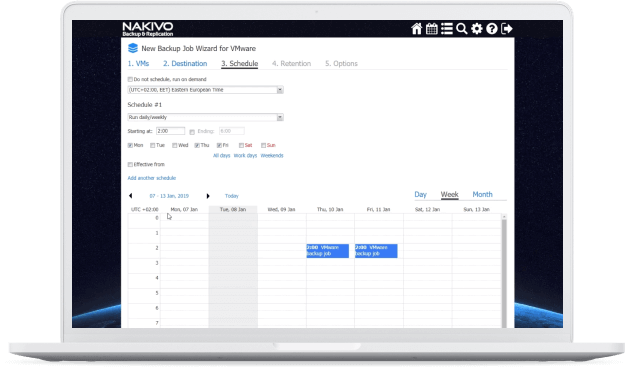Click the logout arrow icon

coord(507,29)
